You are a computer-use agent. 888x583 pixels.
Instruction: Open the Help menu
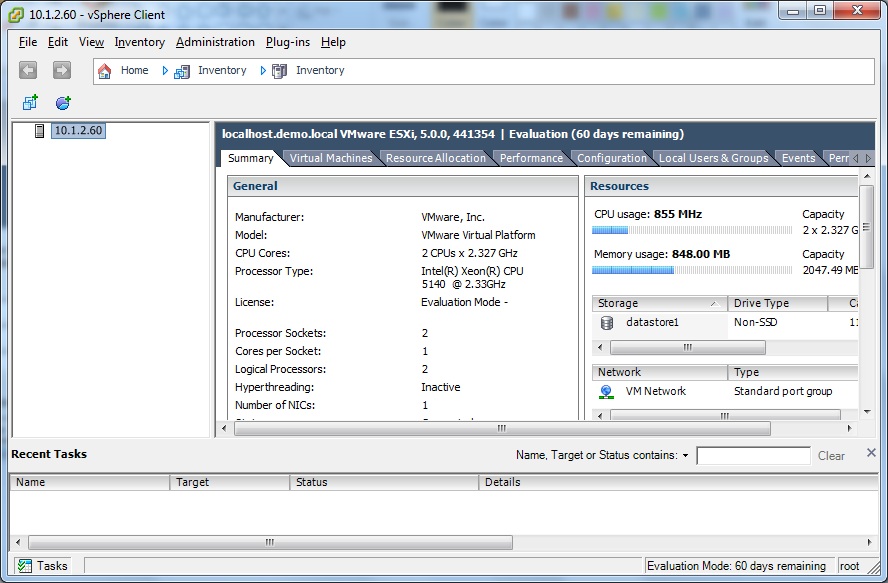333,42
